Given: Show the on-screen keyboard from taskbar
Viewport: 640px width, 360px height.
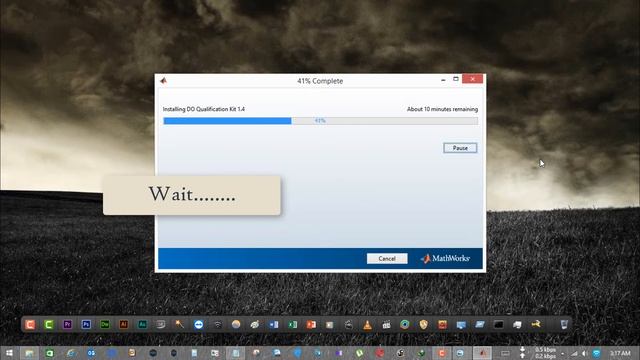Looking at the screenshot, I should pos(505,353).
